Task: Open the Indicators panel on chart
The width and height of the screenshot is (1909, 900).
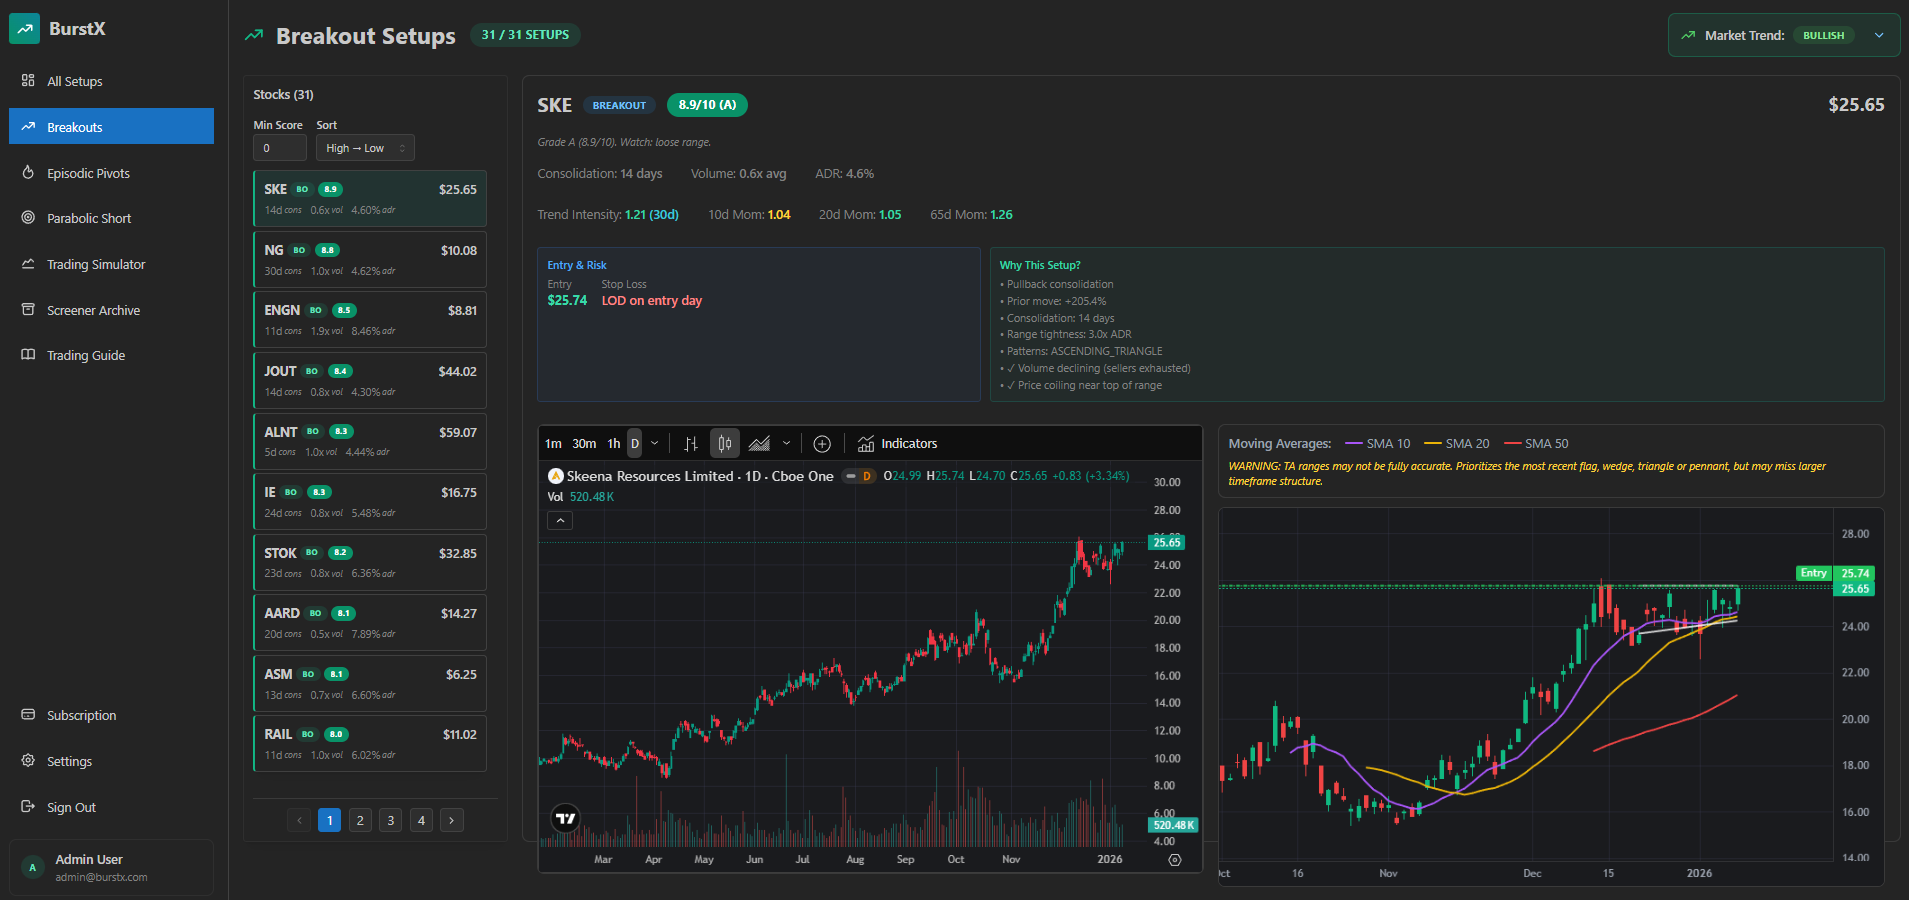Action: coord(898,444)
